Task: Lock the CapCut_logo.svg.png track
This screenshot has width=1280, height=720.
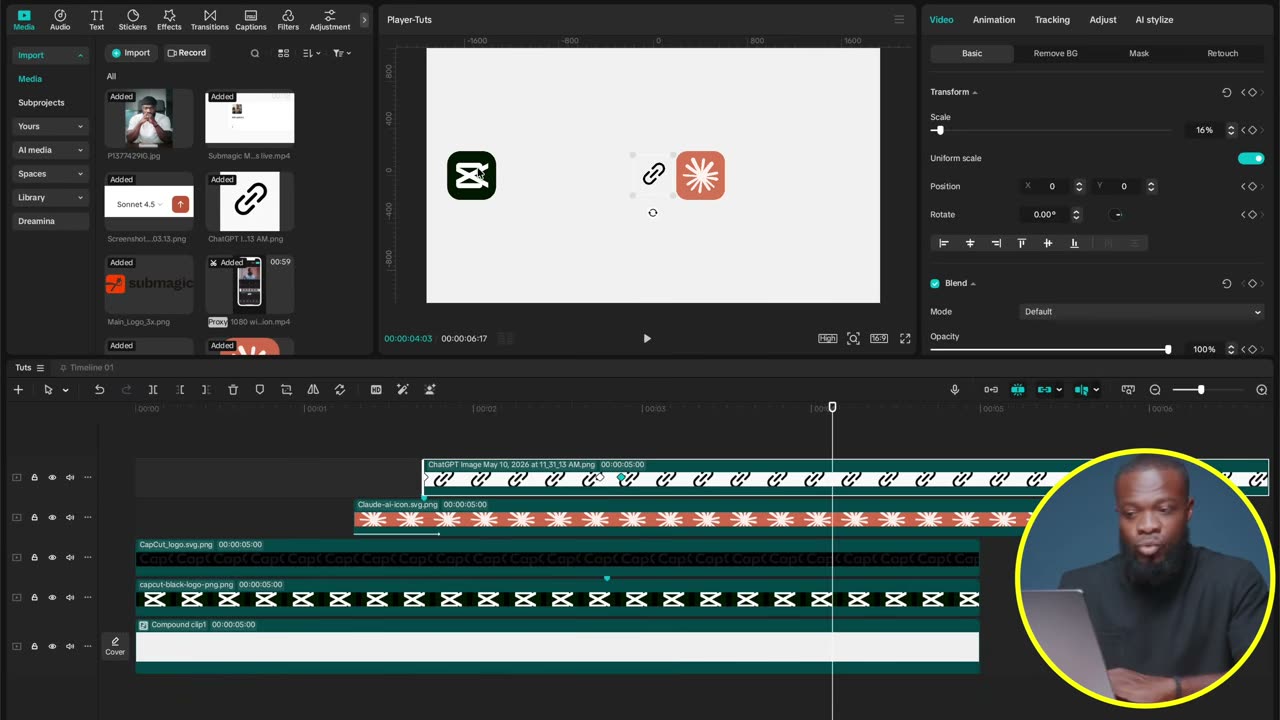Action: click(x=34, y=557)
